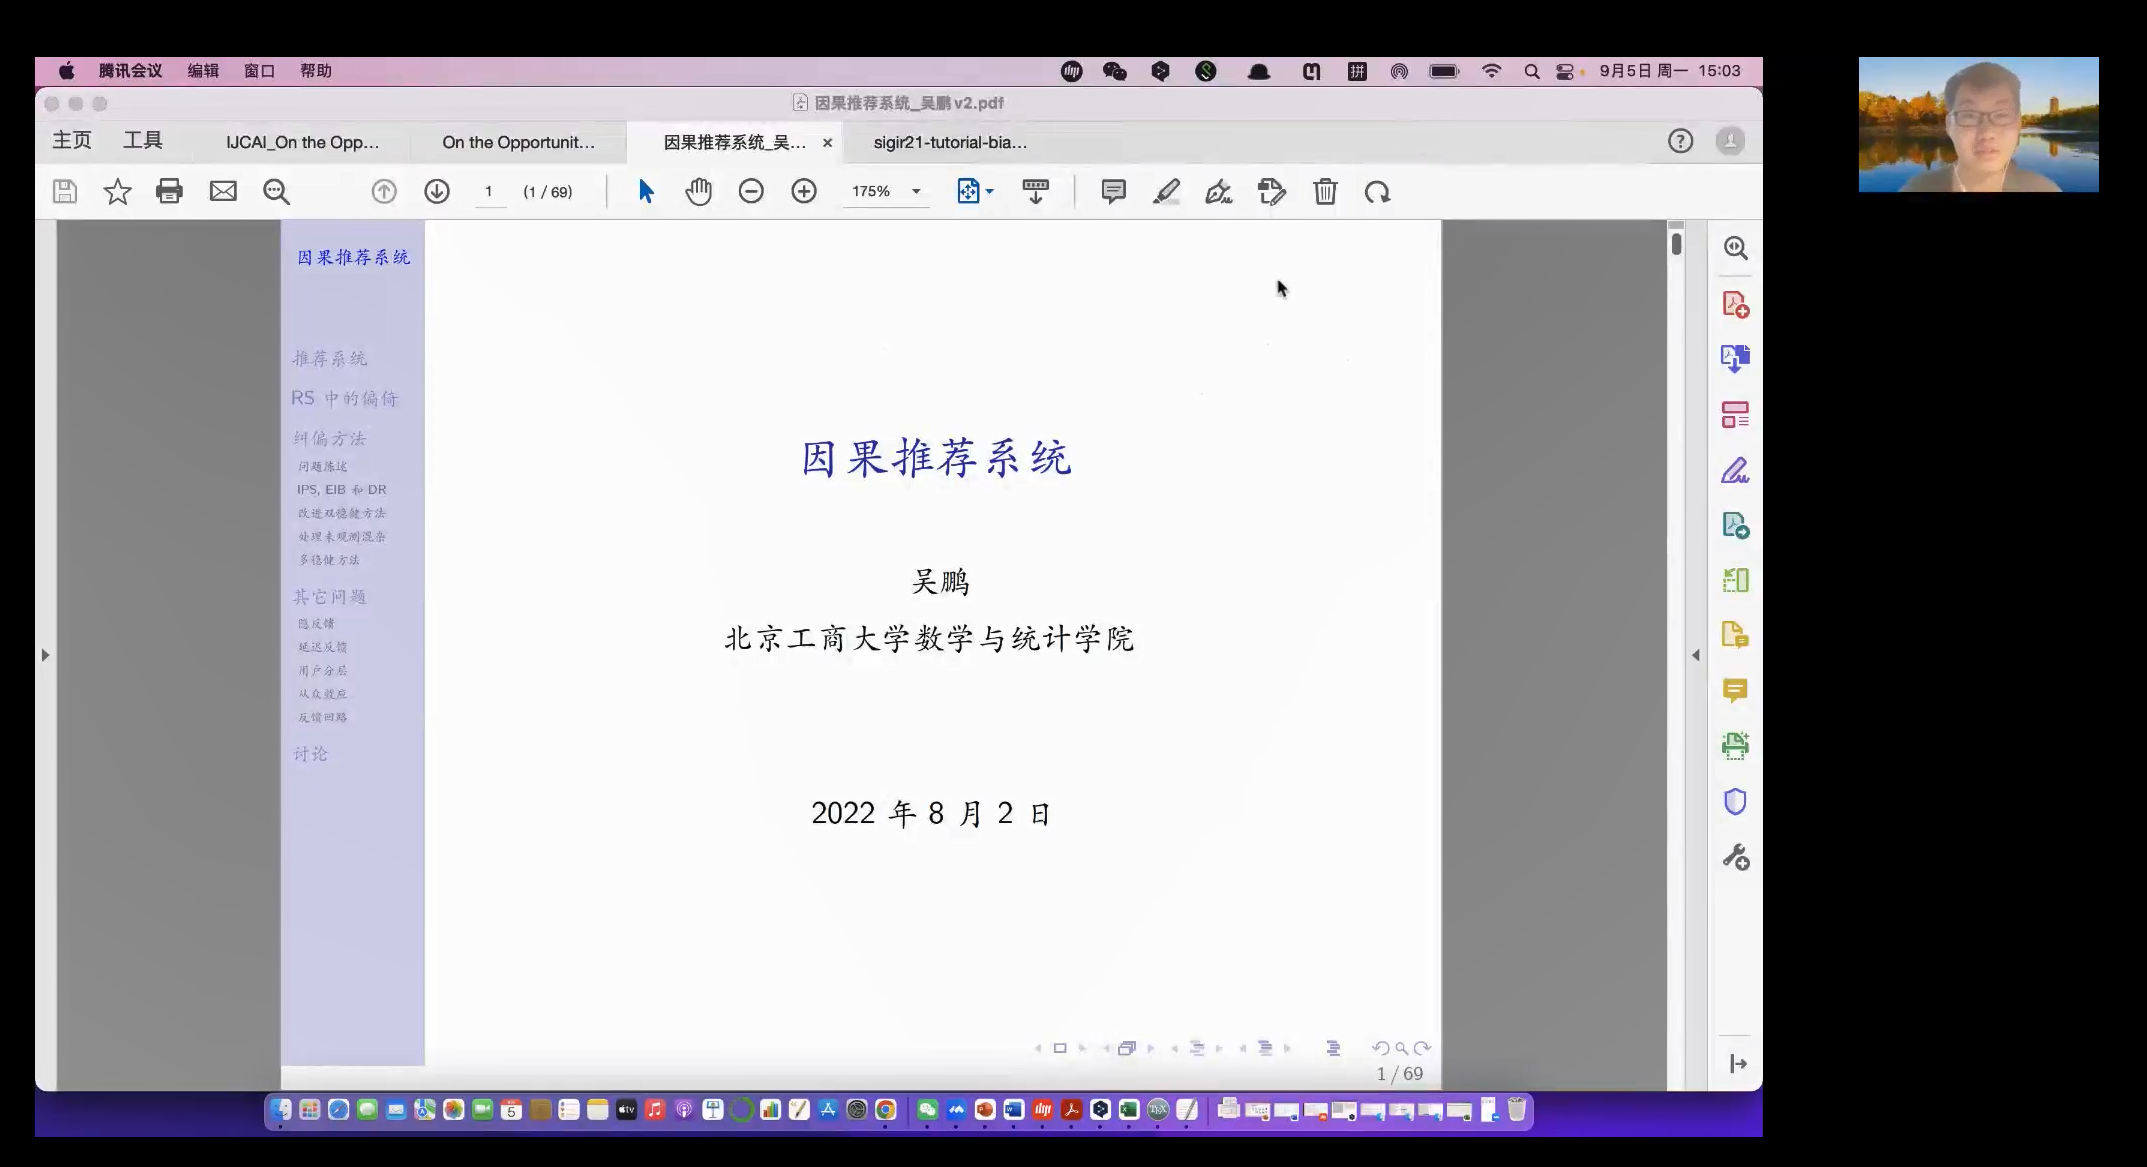
Task: Print the document with the printer icon
Action: pos(170,191)
